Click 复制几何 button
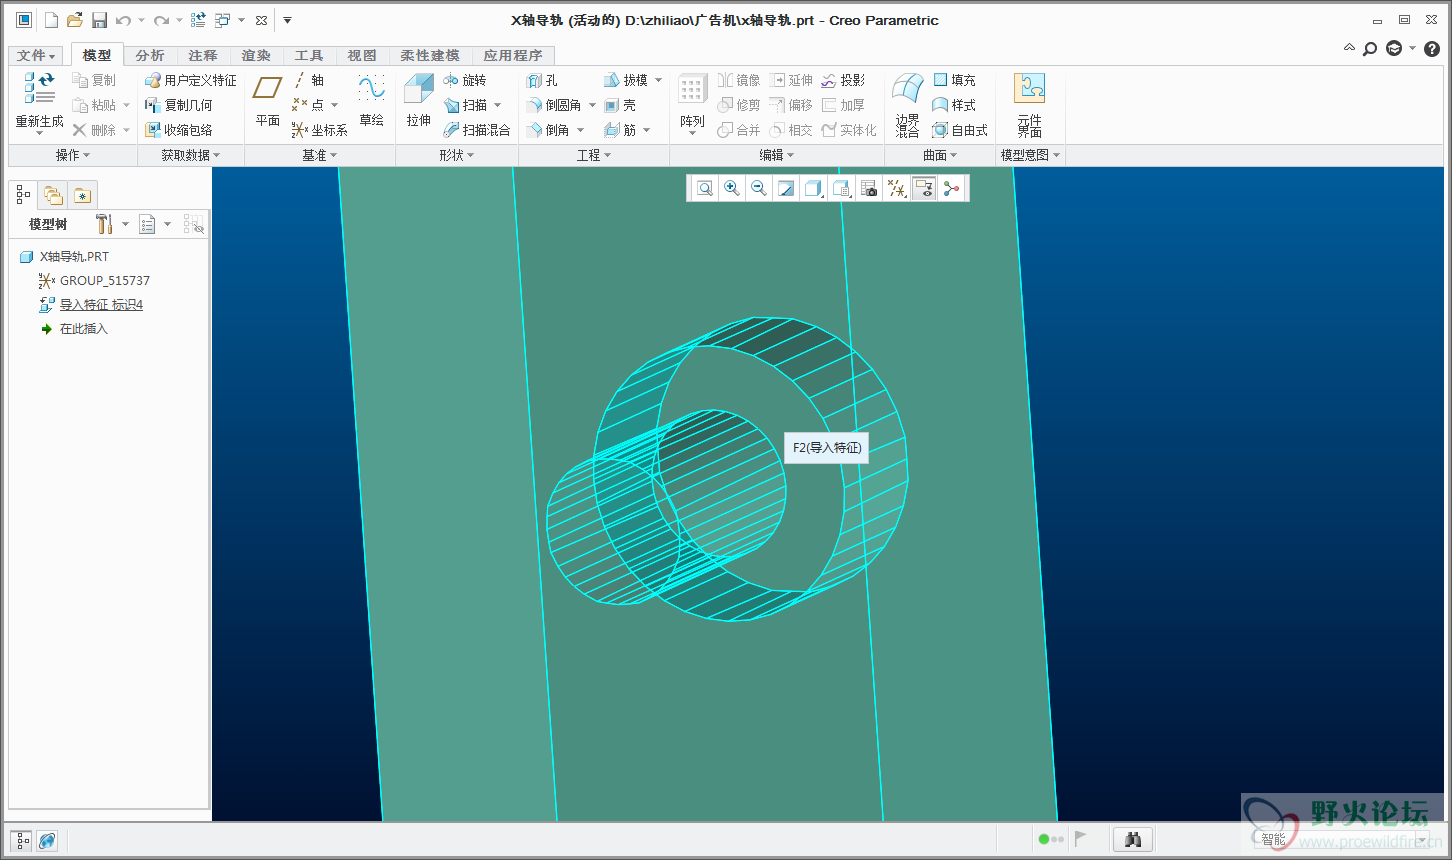1452x860 pixels. click(179, 105)
